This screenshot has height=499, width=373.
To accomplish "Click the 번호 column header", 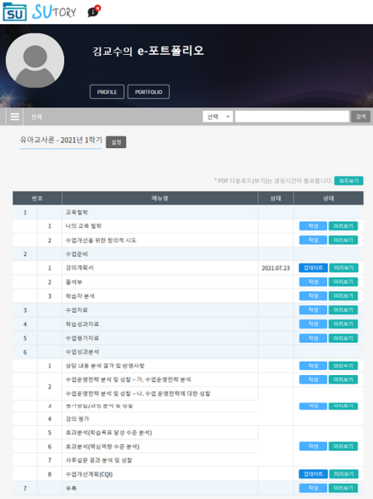I will click(37, 198).
